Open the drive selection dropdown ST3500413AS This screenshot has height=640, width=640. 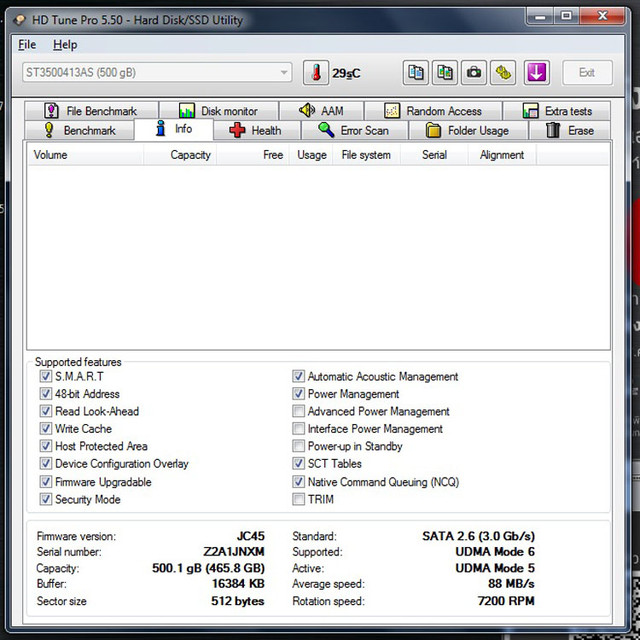(157, 73)
